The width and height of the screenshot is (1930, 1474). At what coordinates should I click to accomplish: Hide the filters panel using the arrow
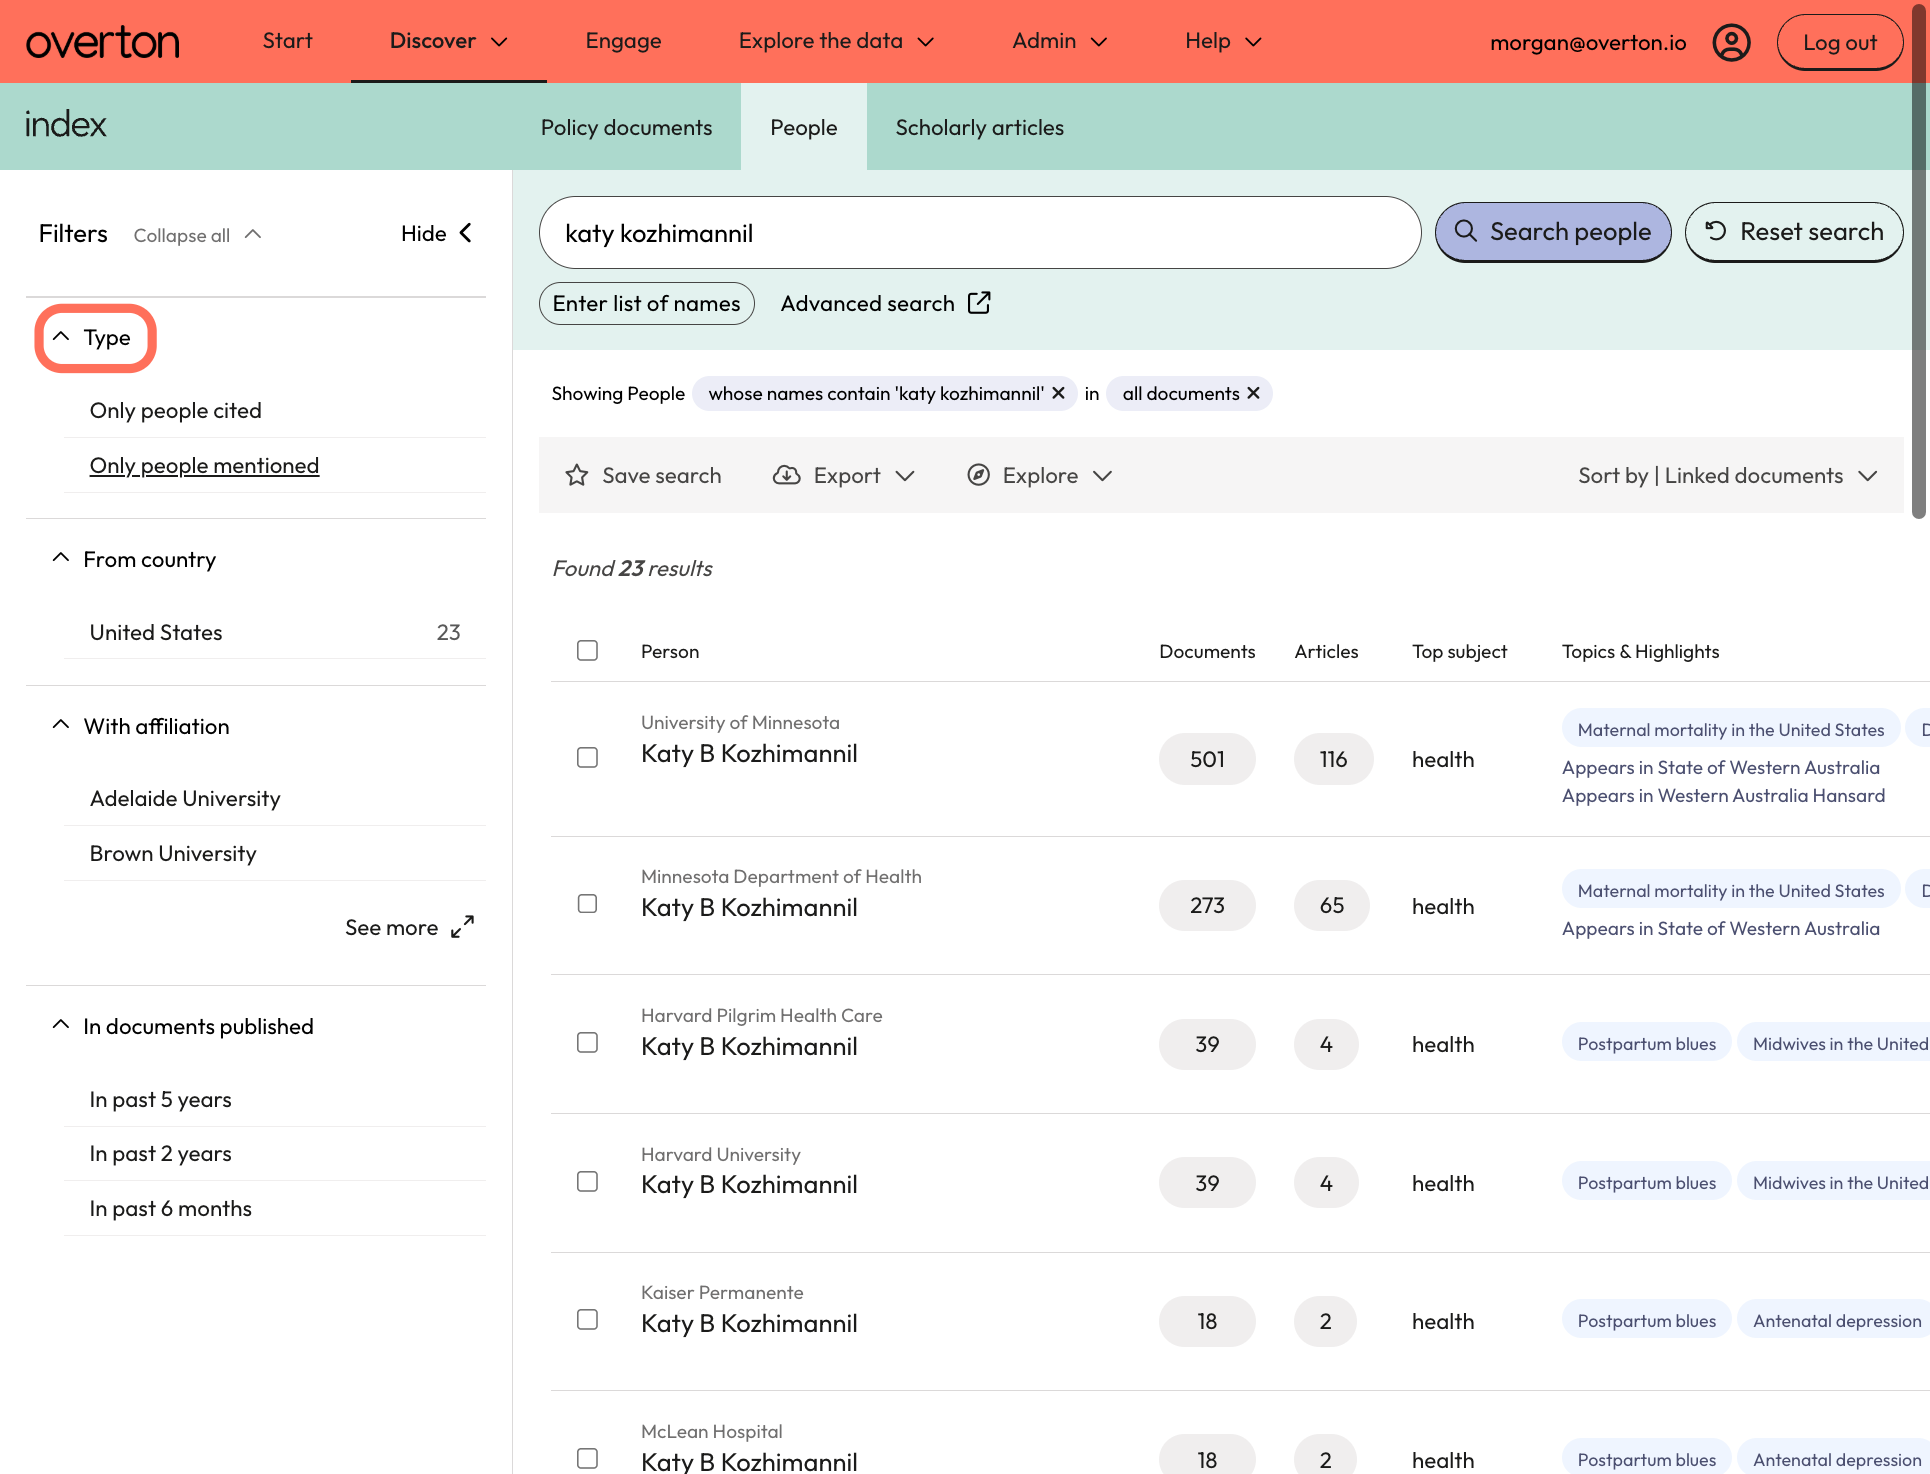click(x=466, y=233)
